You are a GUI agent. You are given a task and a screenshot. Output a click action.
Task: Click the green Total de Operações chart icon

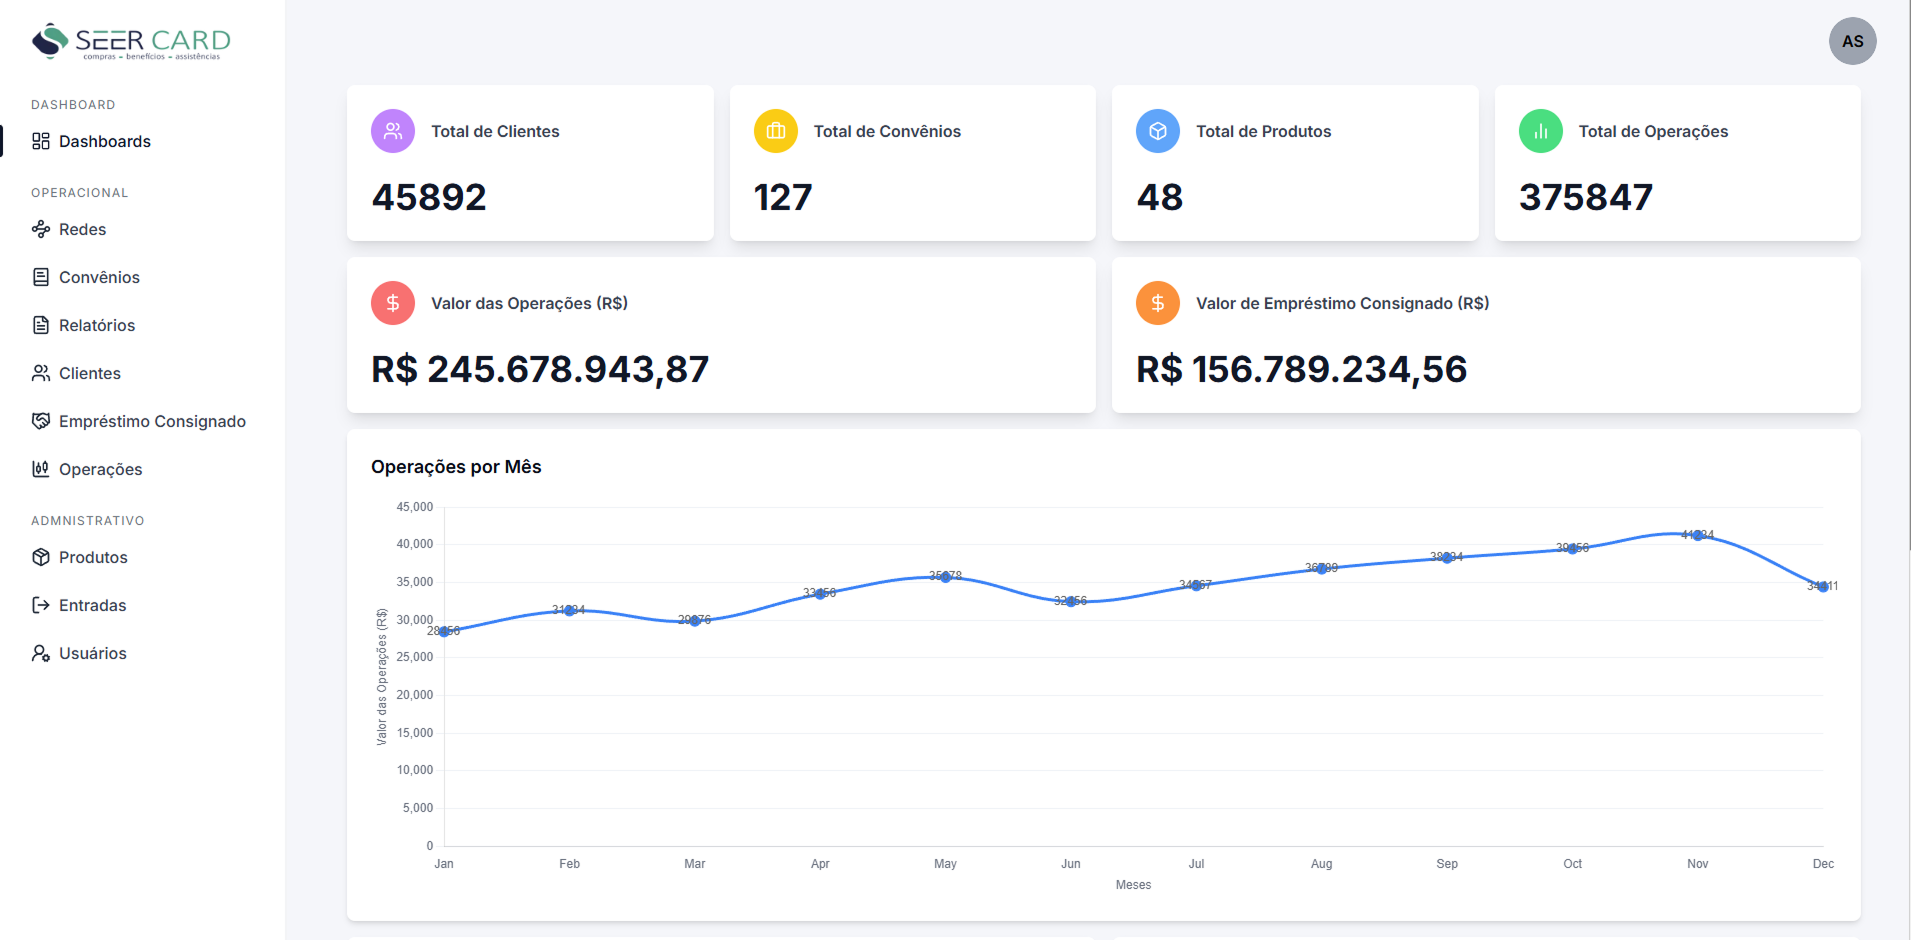click(1540, 131)
